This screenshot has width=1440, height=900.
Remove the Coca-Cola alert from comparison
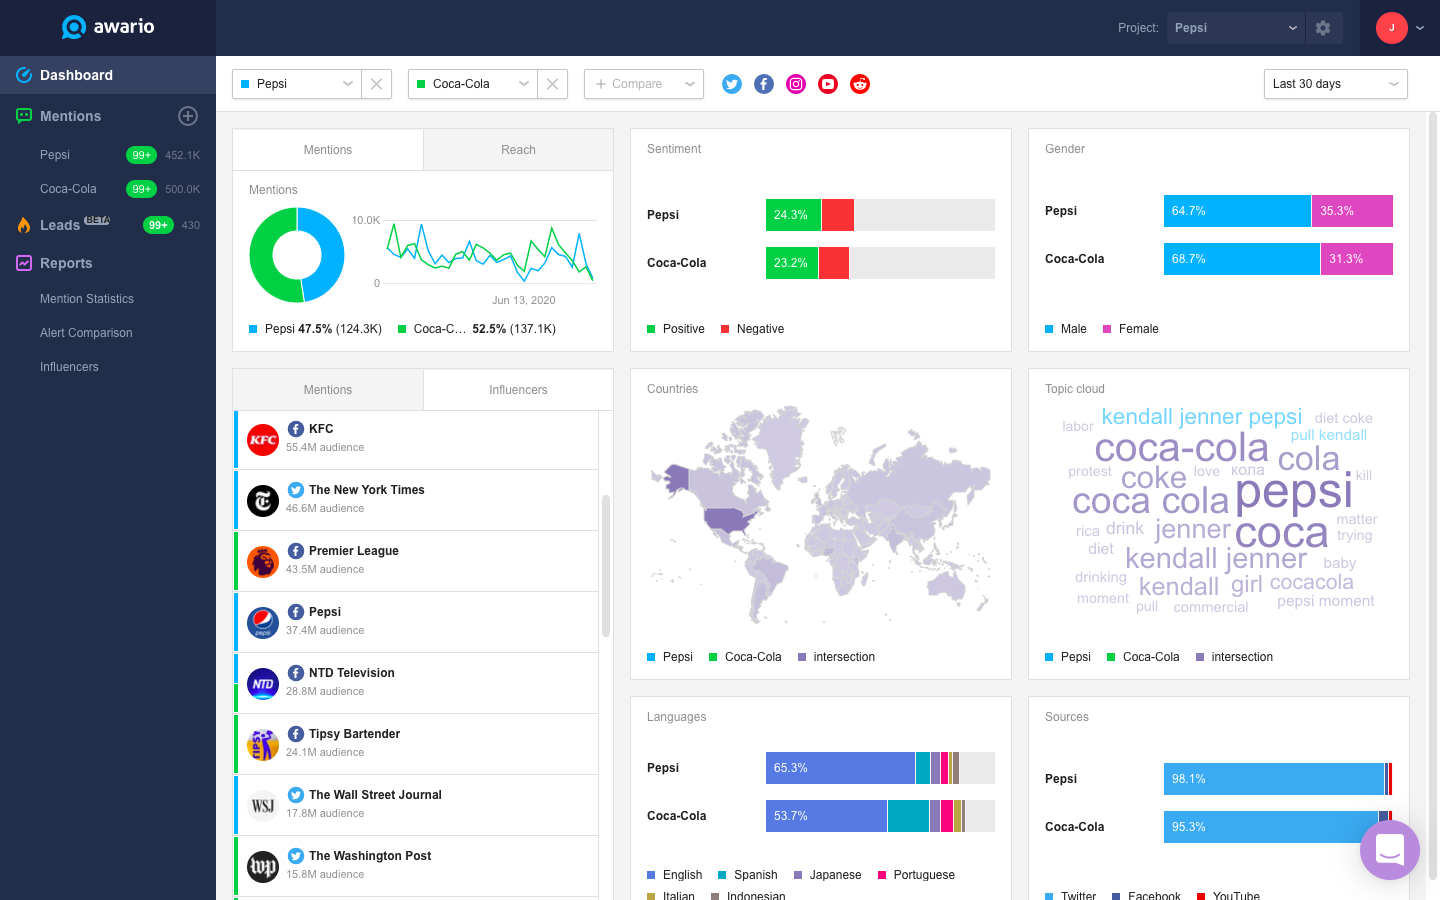click(552, 84)
